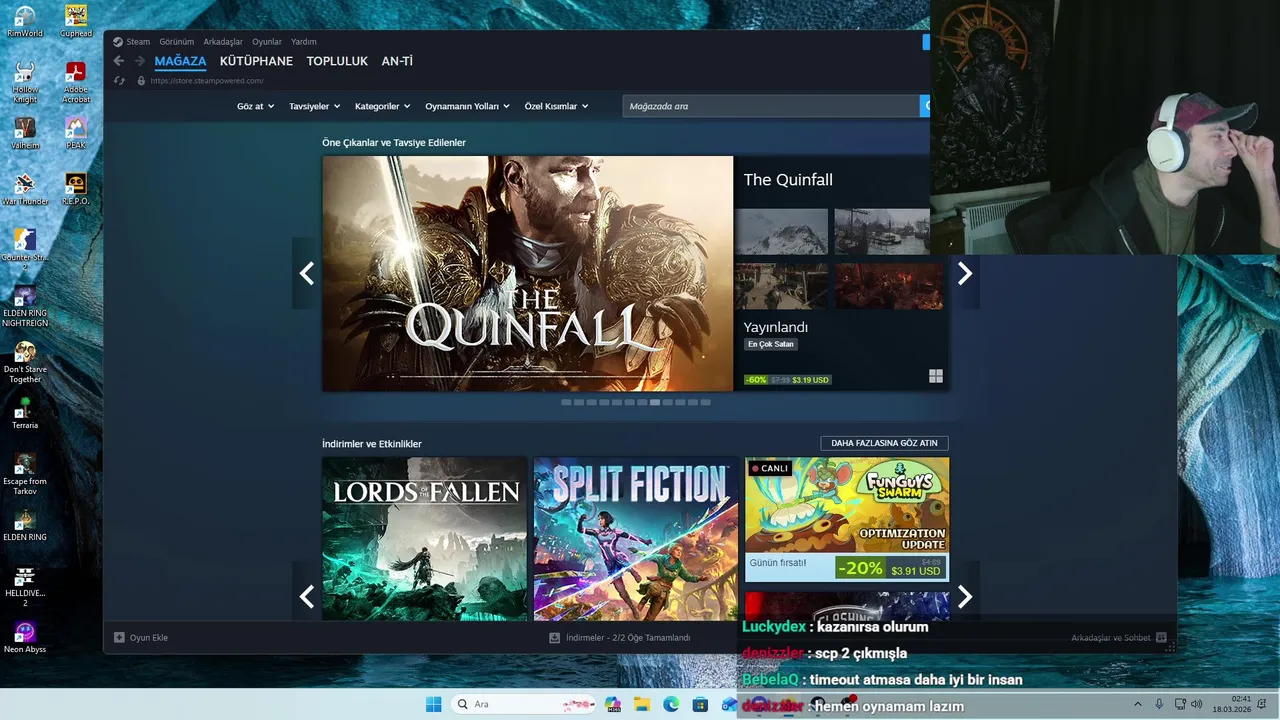This screenshot has height=720, width=1280.
Task: Open Özel Kısımlar dropdown
Action: point(556,106)
